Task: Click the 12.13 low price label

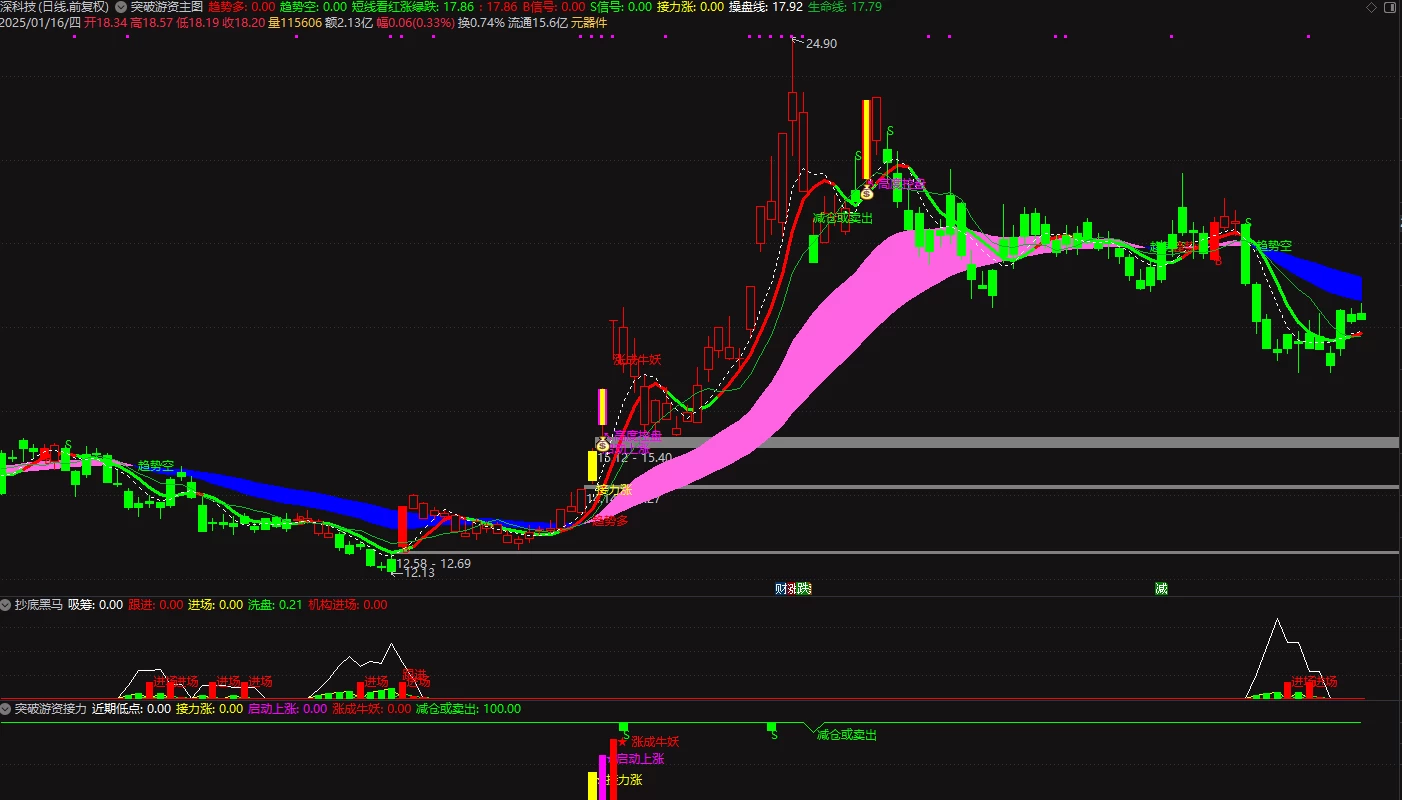Action: pos(419,573)
